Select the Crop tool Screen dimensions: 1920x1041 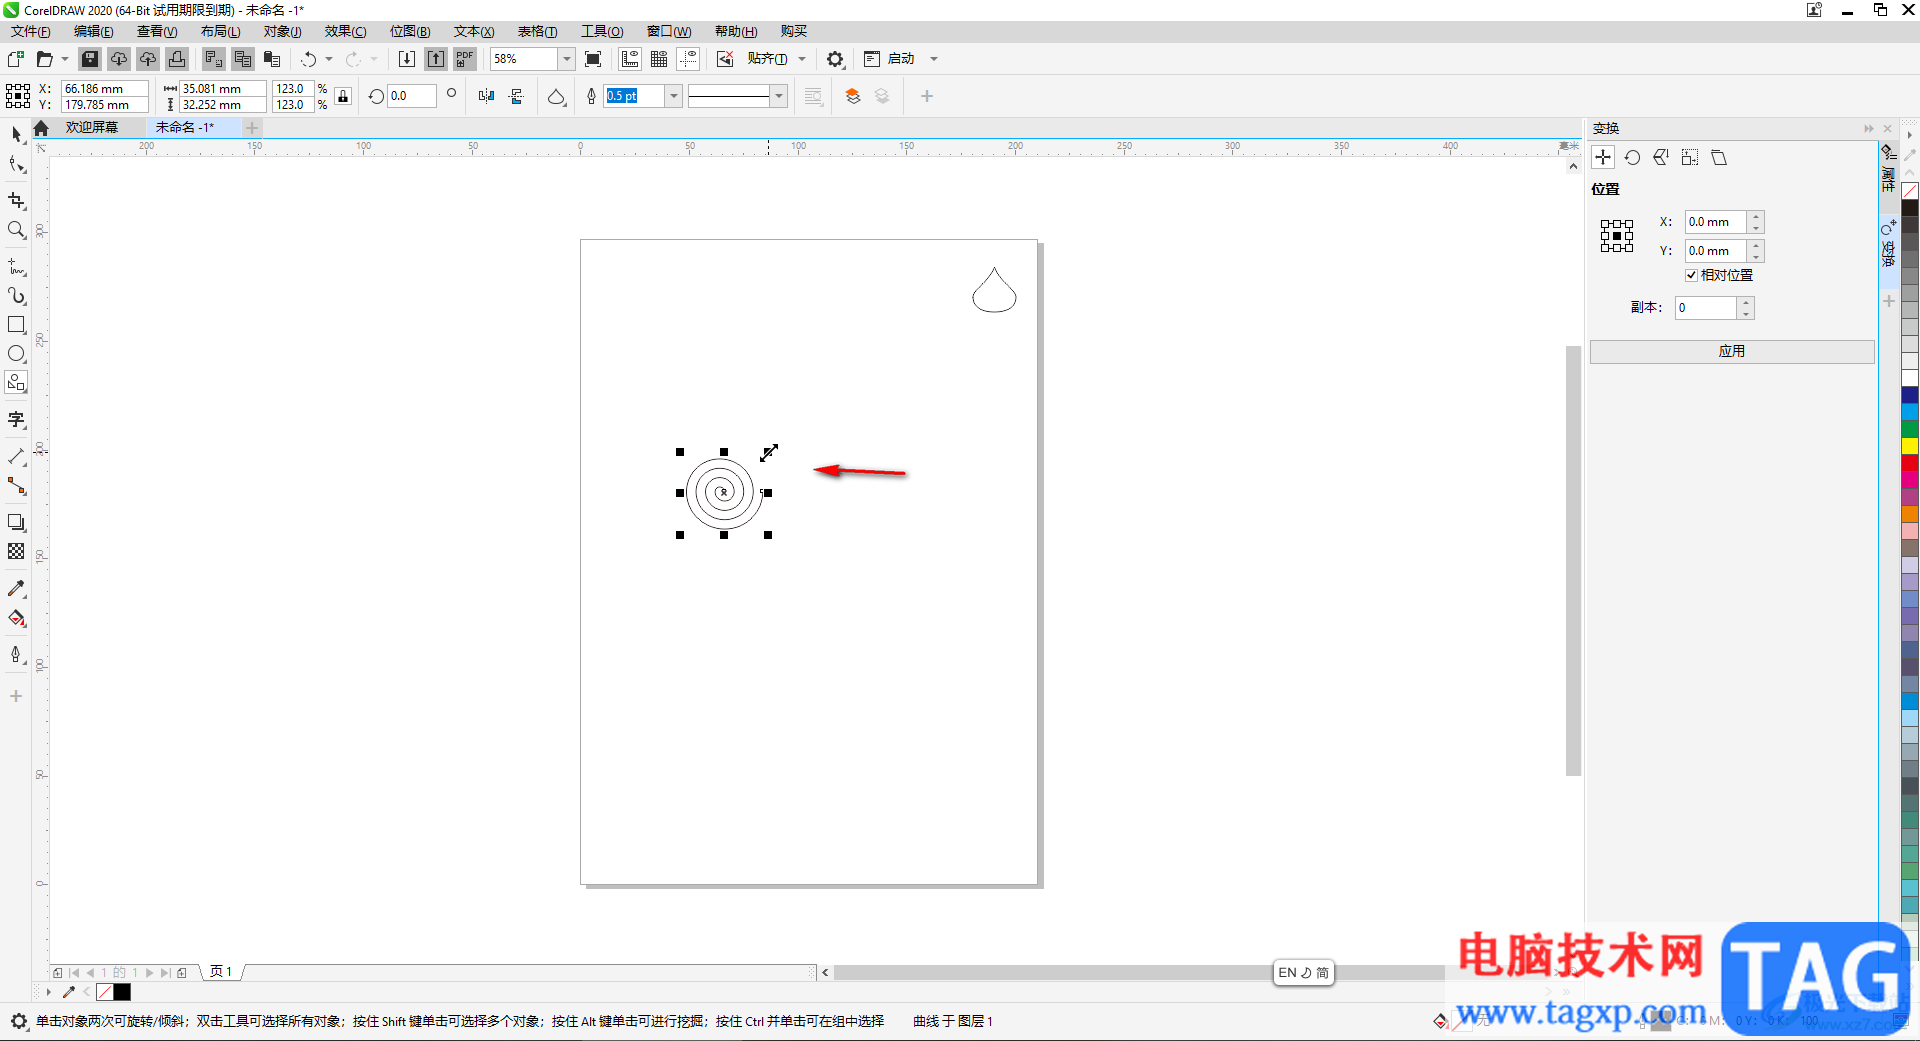pos(16,201)
